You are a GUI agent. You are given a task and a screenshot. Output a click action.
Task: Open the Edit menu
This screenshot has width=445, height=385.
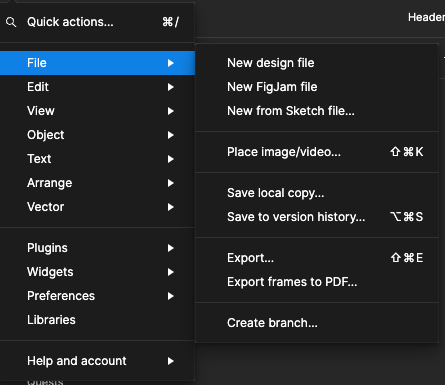click(97, 87)
